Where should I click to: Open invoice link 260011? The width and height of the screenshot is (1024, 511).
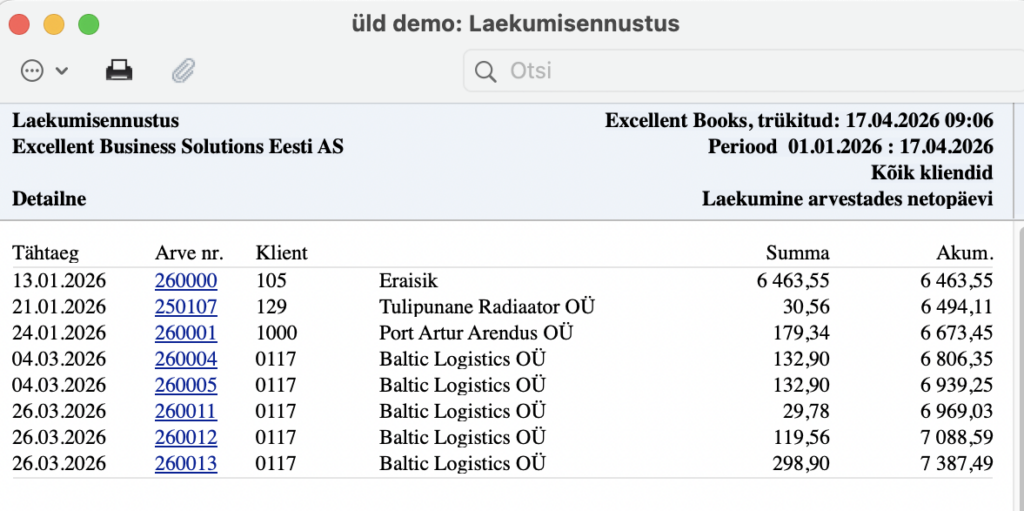(x=186, y=411)
